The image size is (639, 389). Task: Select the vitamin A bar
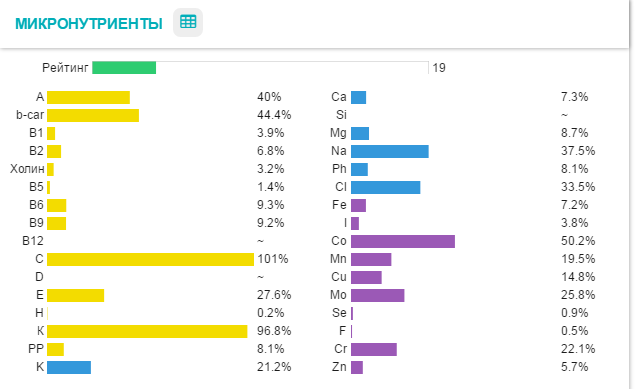coord(88,97)
